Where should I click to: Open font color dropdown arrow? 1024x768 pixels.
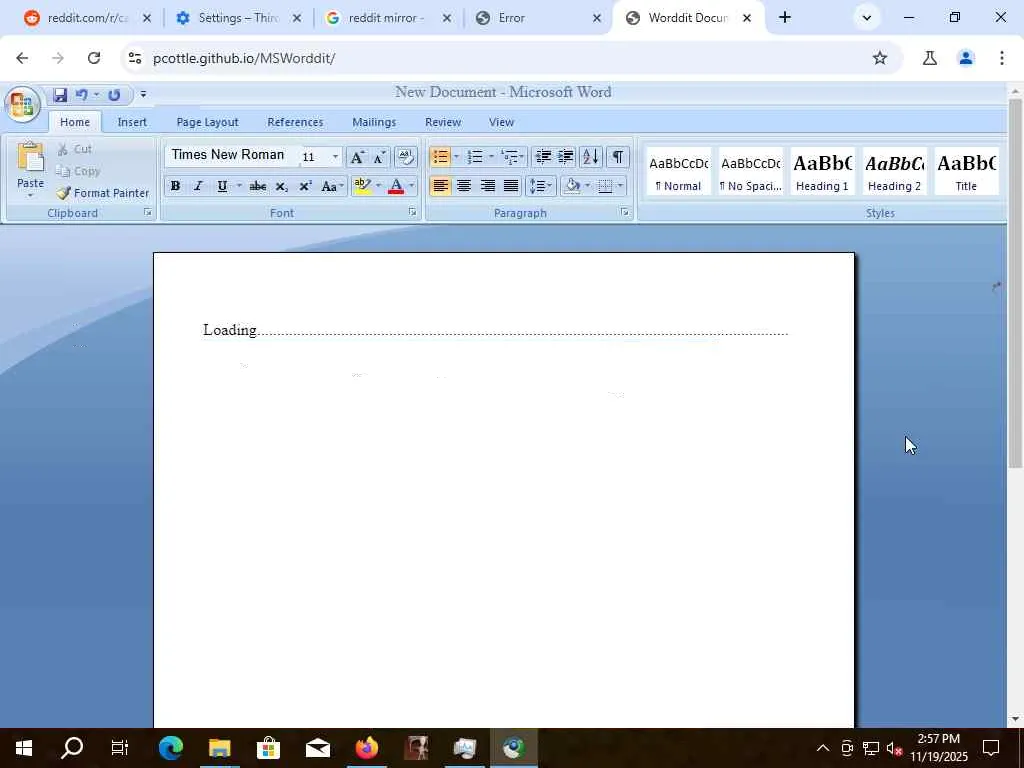tap(411, 186)
